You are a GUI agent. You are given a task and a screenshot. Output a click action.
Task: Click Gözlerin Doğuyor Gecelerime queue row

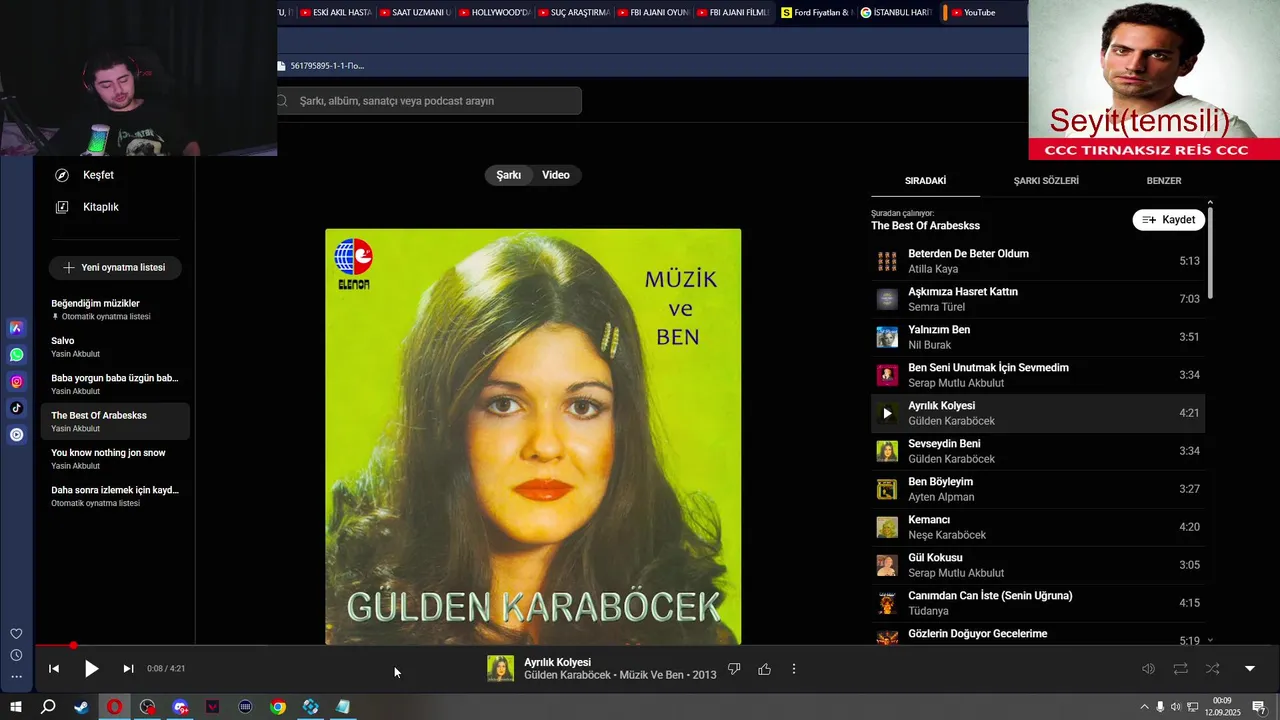click(1038, 635)
